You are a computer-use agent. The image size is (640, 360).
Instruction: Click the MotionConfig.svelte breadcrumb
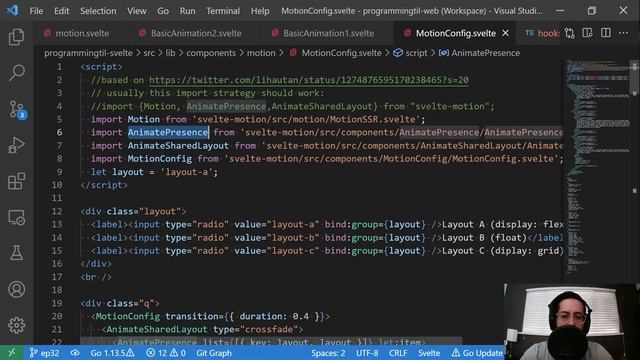point(336,53)
